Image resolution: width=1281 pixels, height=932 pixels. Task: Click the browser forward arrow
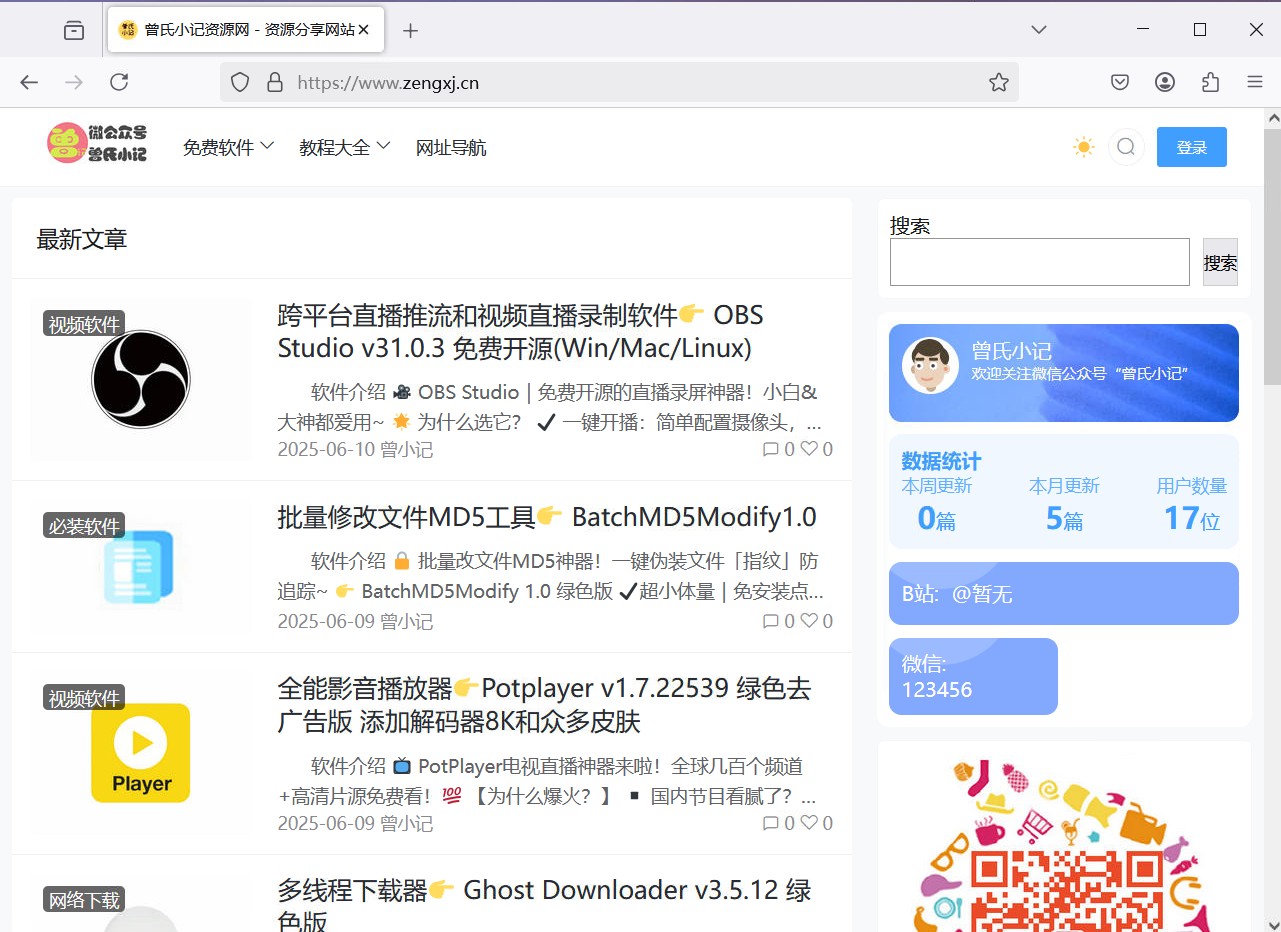pos(74,82)
